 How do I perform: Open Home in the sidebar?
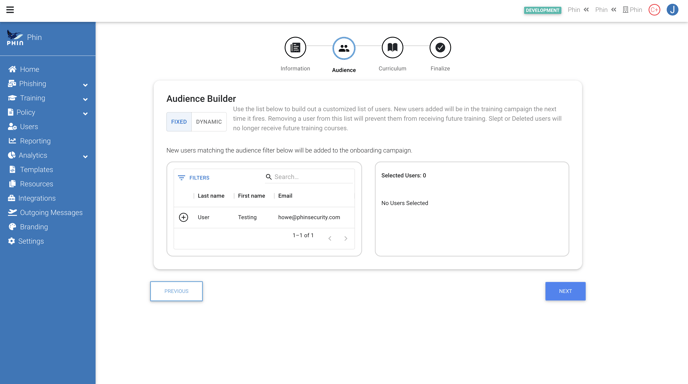(x=29, y=69)
